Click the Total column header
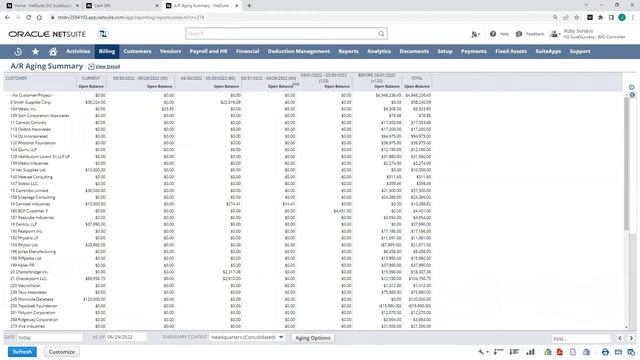The height and width of the screenshot is (360, 640). pyautogui.click(x=417, y=78)
